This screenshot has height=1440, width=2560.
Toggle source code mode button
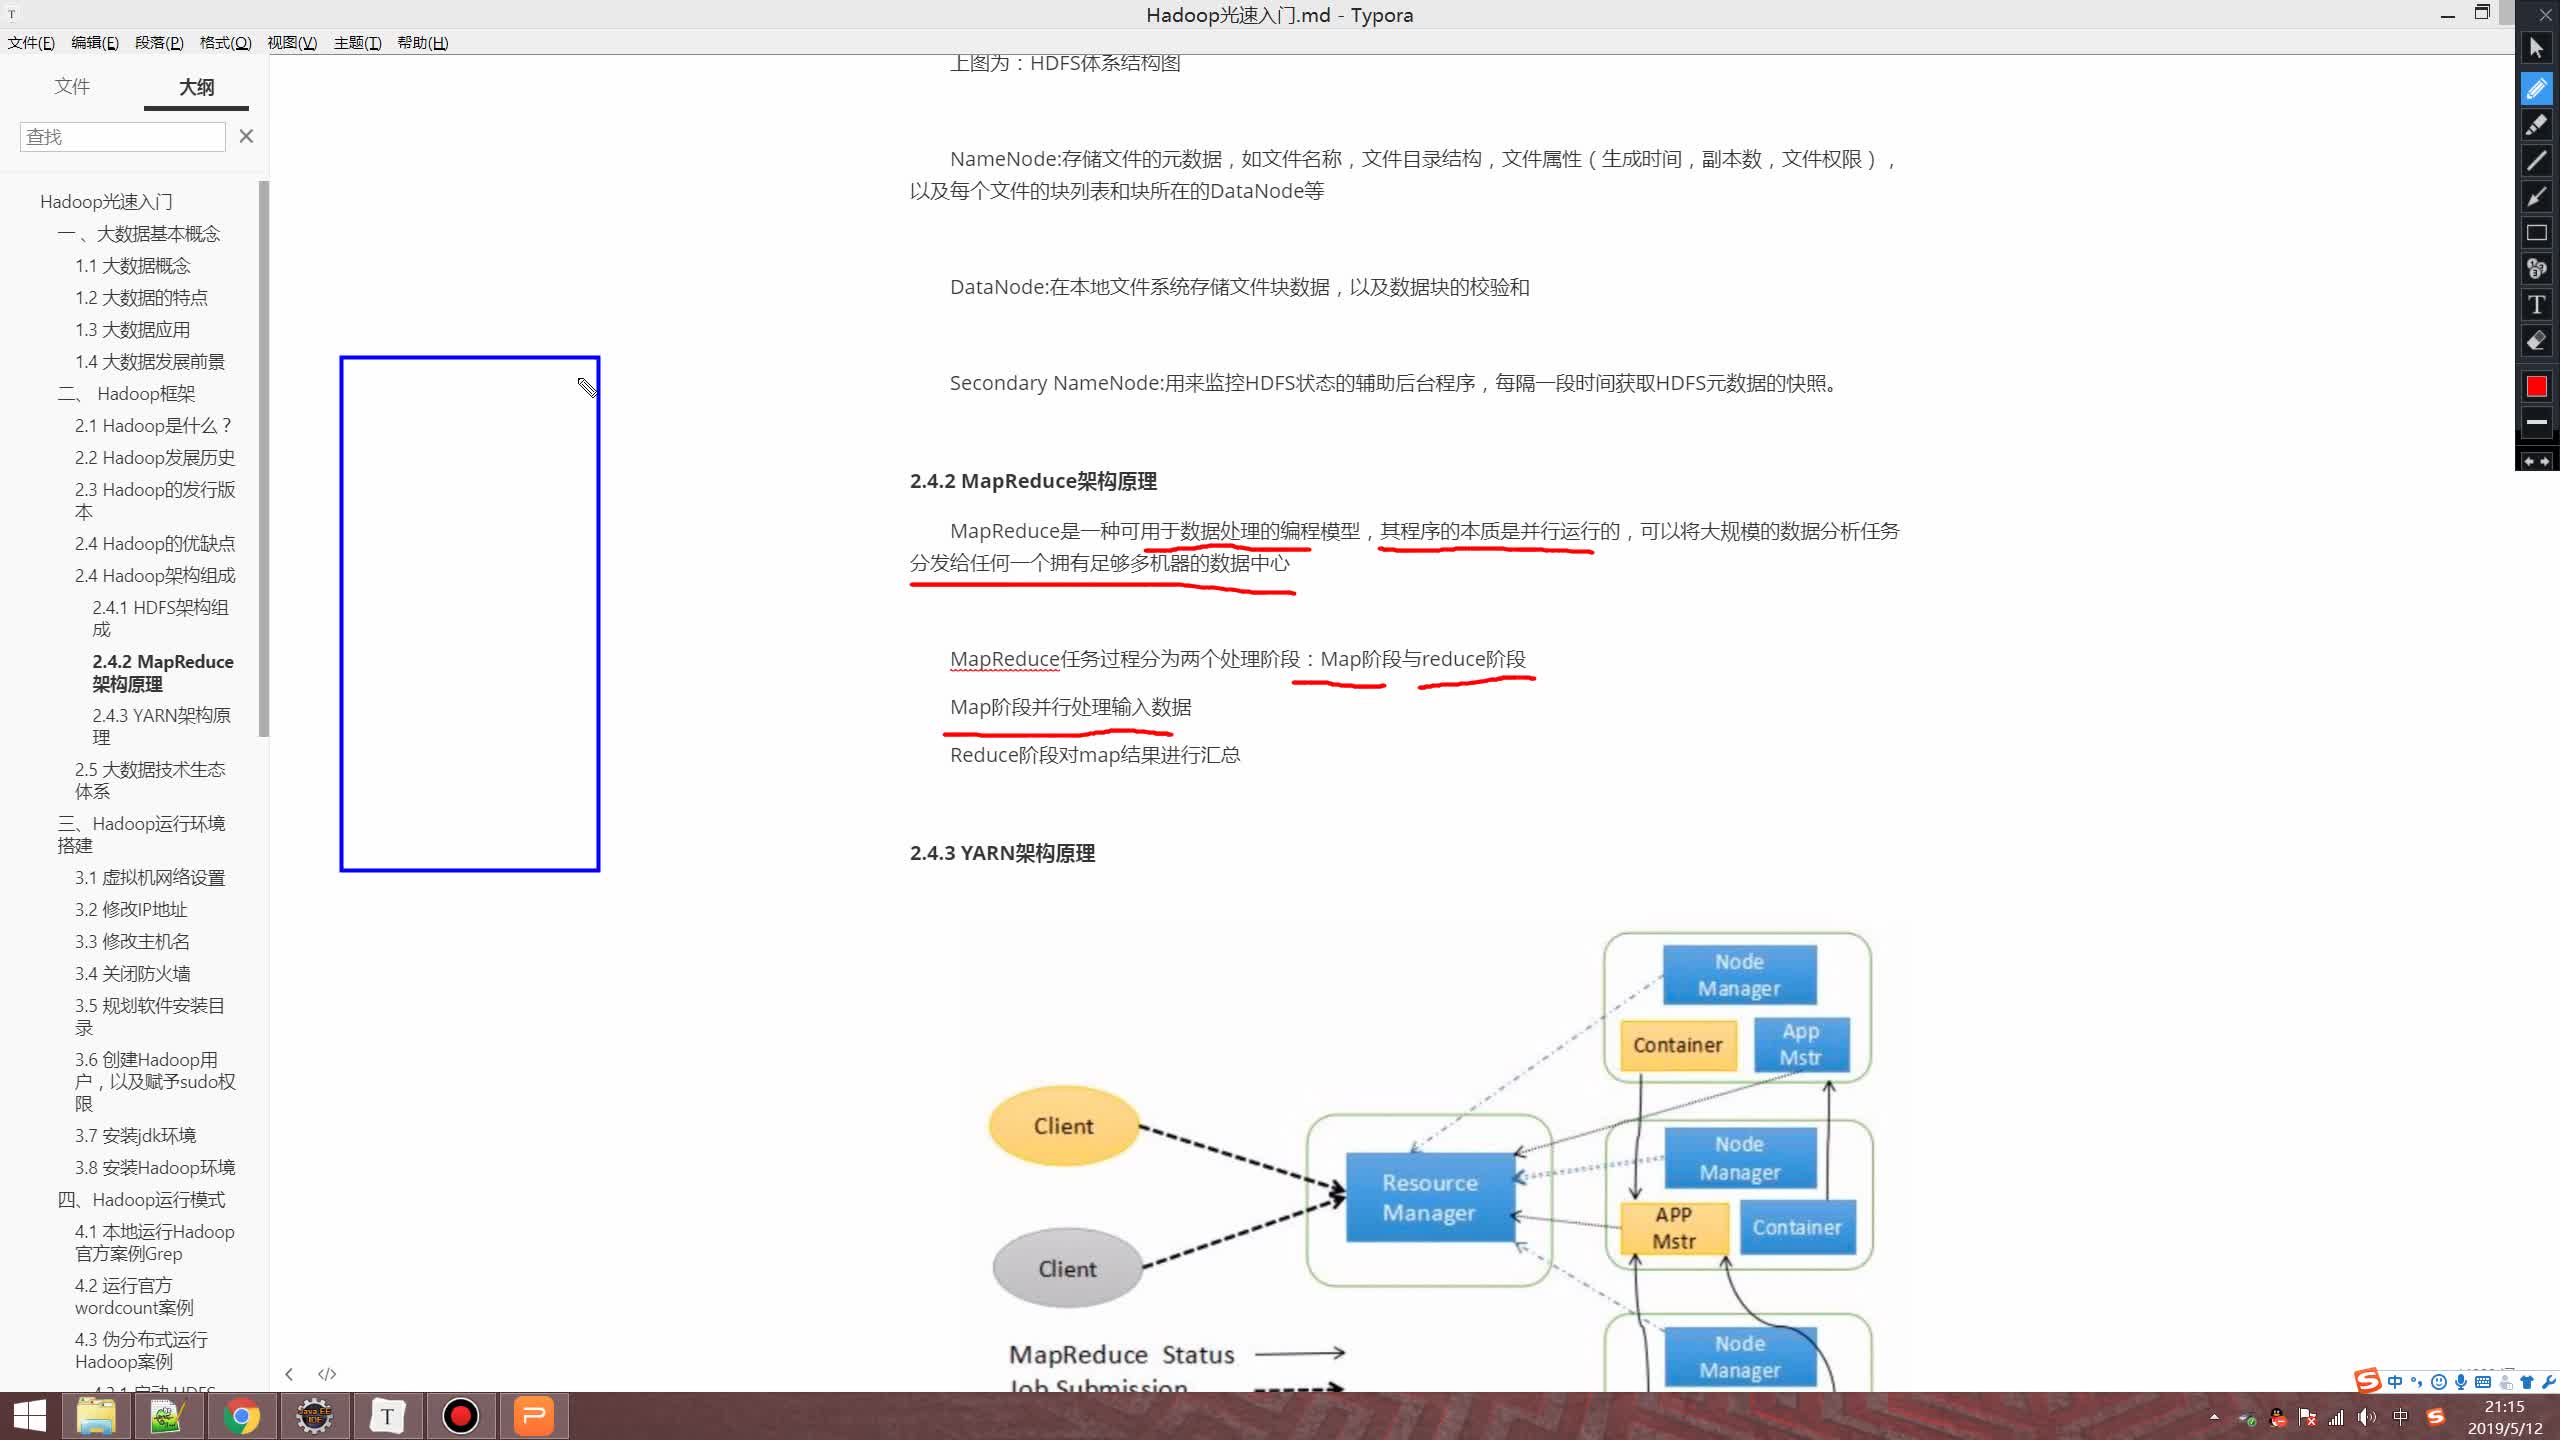tap(327, 1374)
